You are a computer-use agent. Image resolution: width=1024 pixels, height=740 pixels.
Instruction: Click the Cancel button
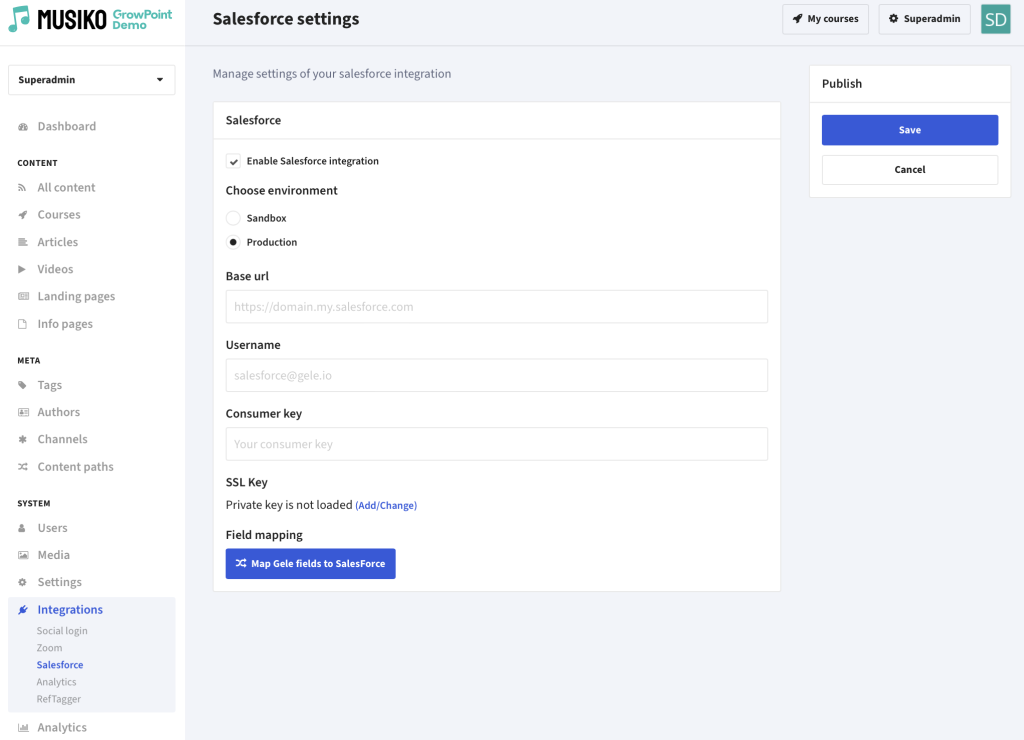click(910, 170)
